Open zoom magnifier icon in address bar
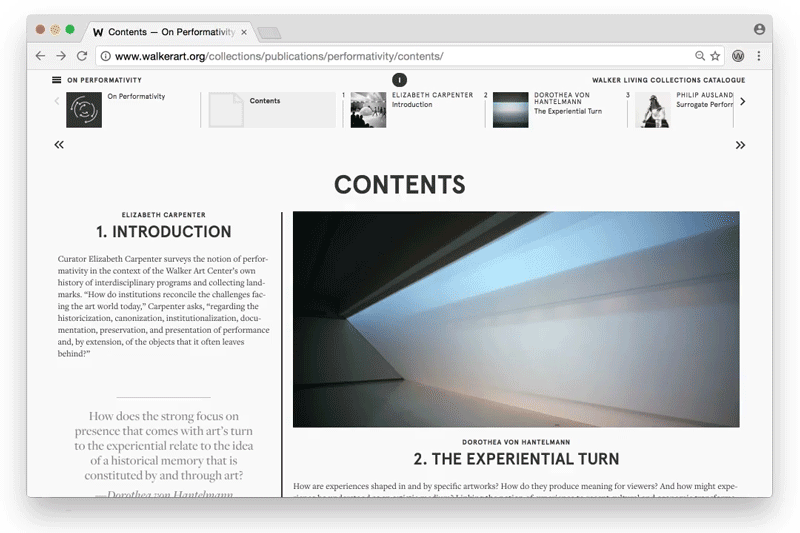This screenshot has height=533, width=800. pos(699,56)
